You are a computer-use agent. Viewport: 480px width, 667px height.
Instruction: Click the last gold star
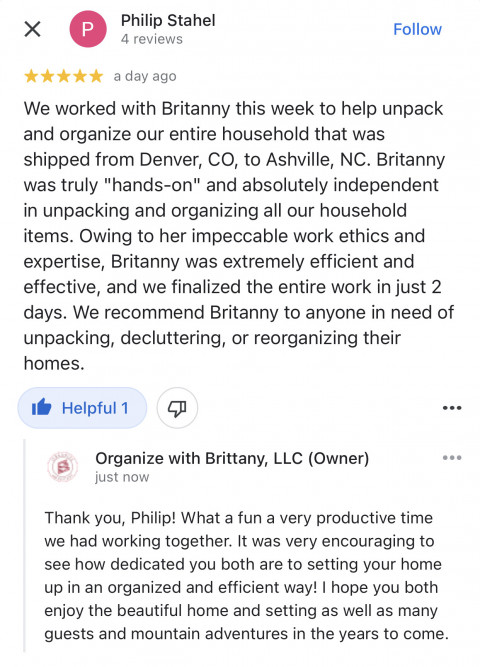coord(96,76)
